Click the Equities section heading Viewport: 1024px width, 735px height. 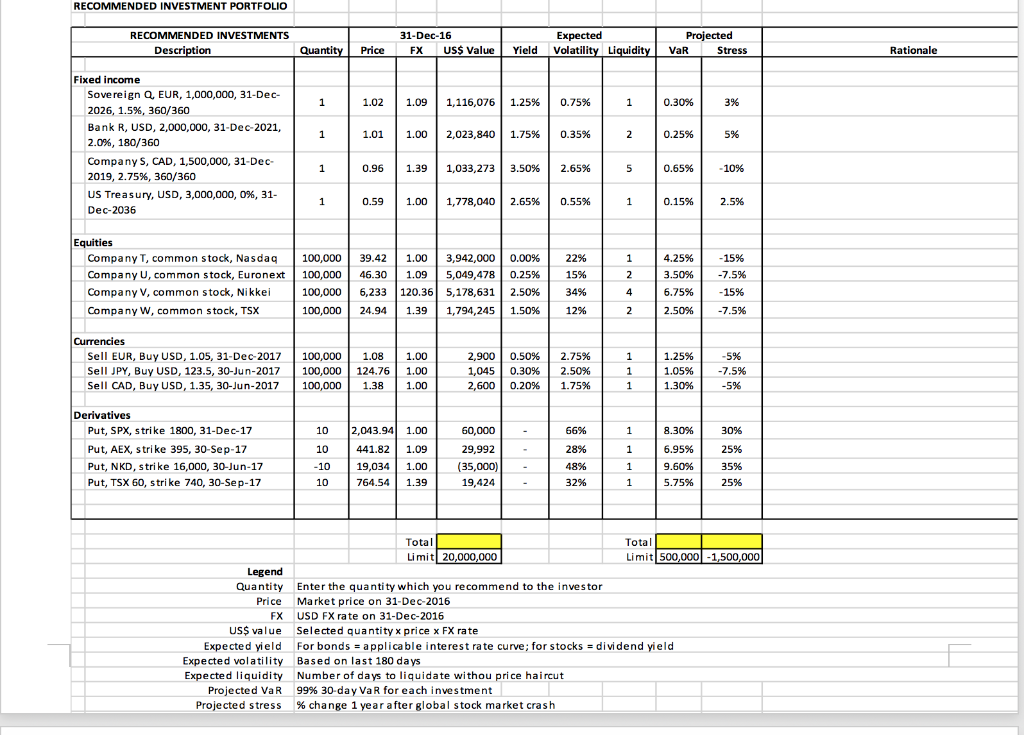coord(93,242)
